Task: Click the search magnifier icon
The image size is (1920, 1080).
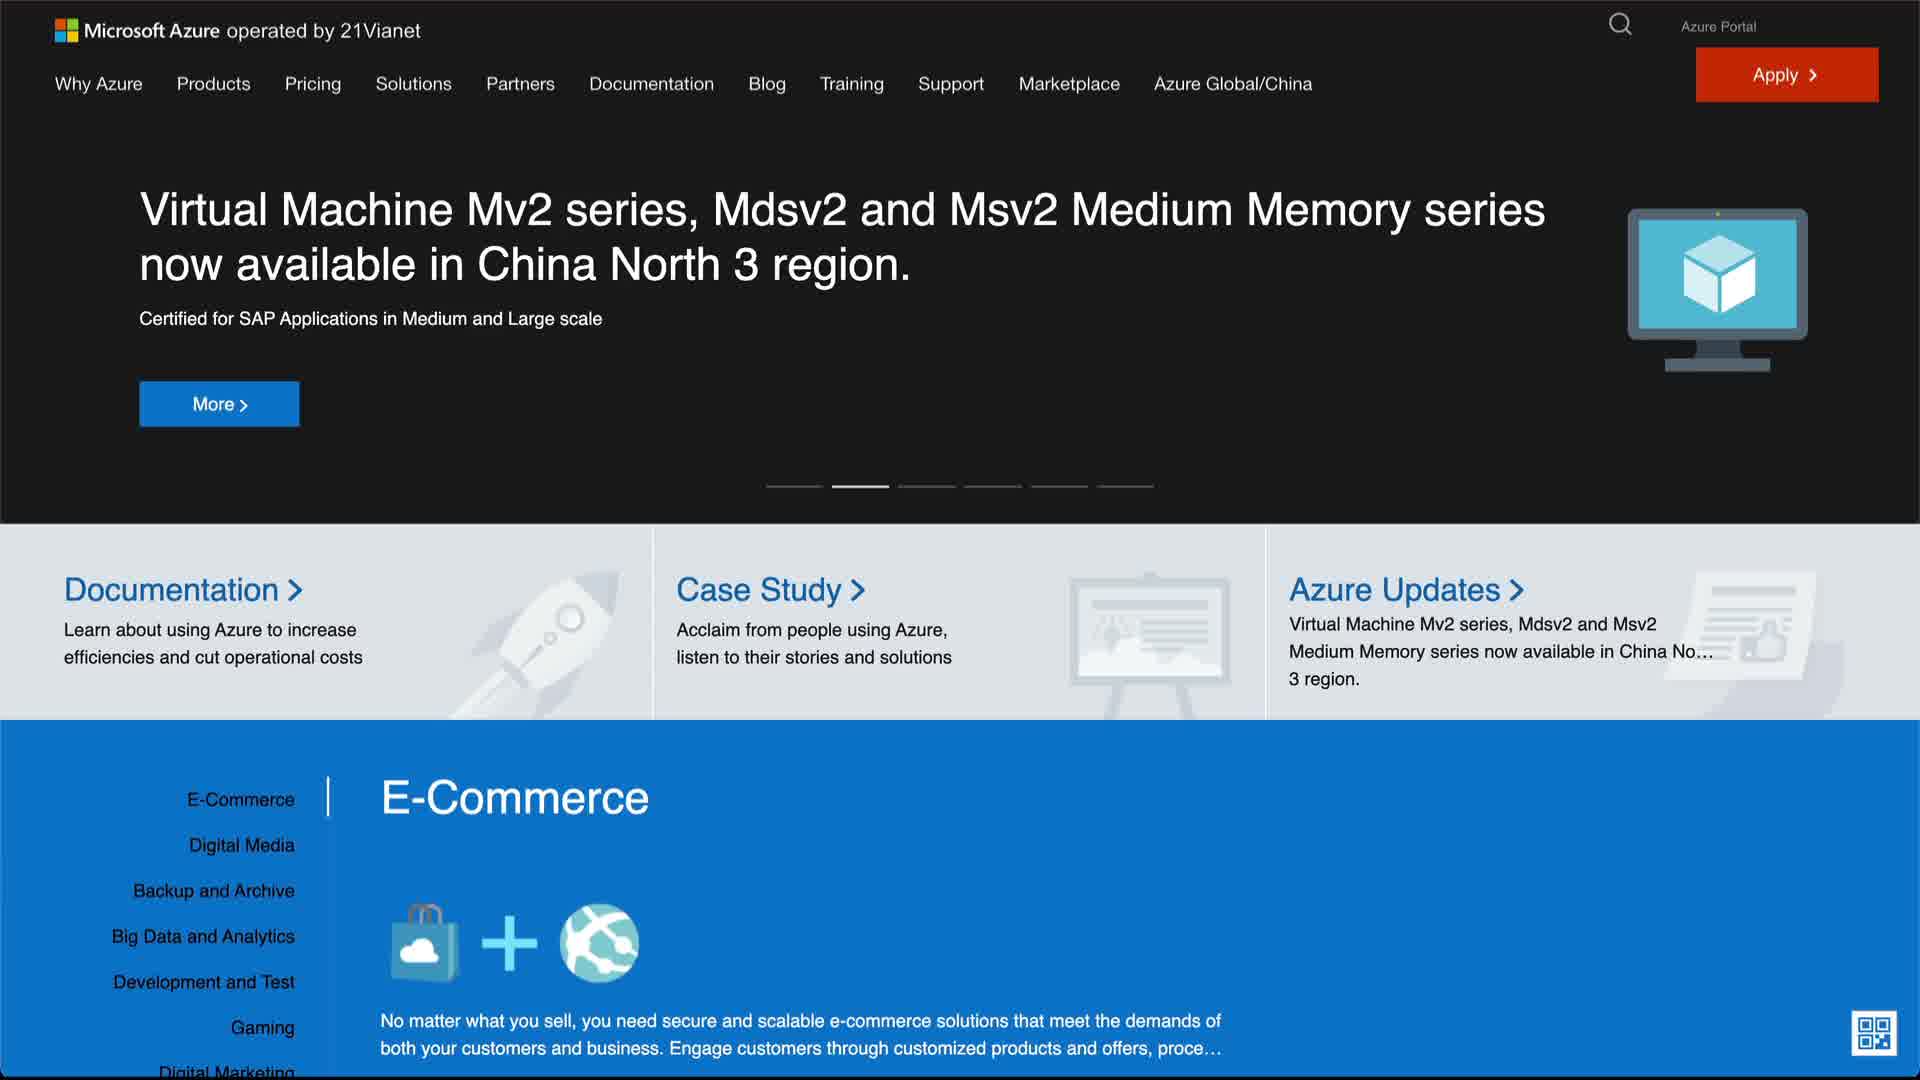Action: tap(1620, 25)
